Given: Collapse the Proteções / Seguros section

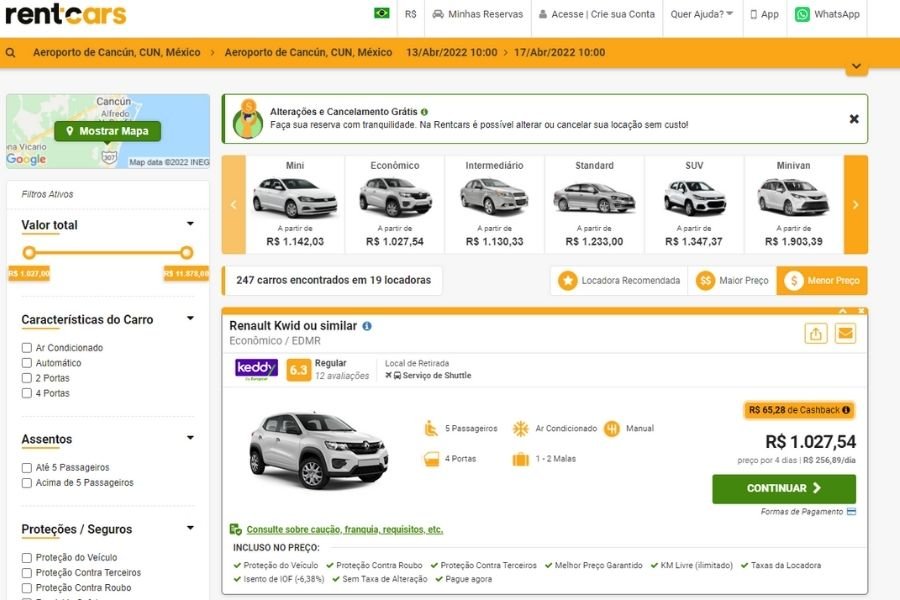Looking at the screenshot, I should coord(190,528).
